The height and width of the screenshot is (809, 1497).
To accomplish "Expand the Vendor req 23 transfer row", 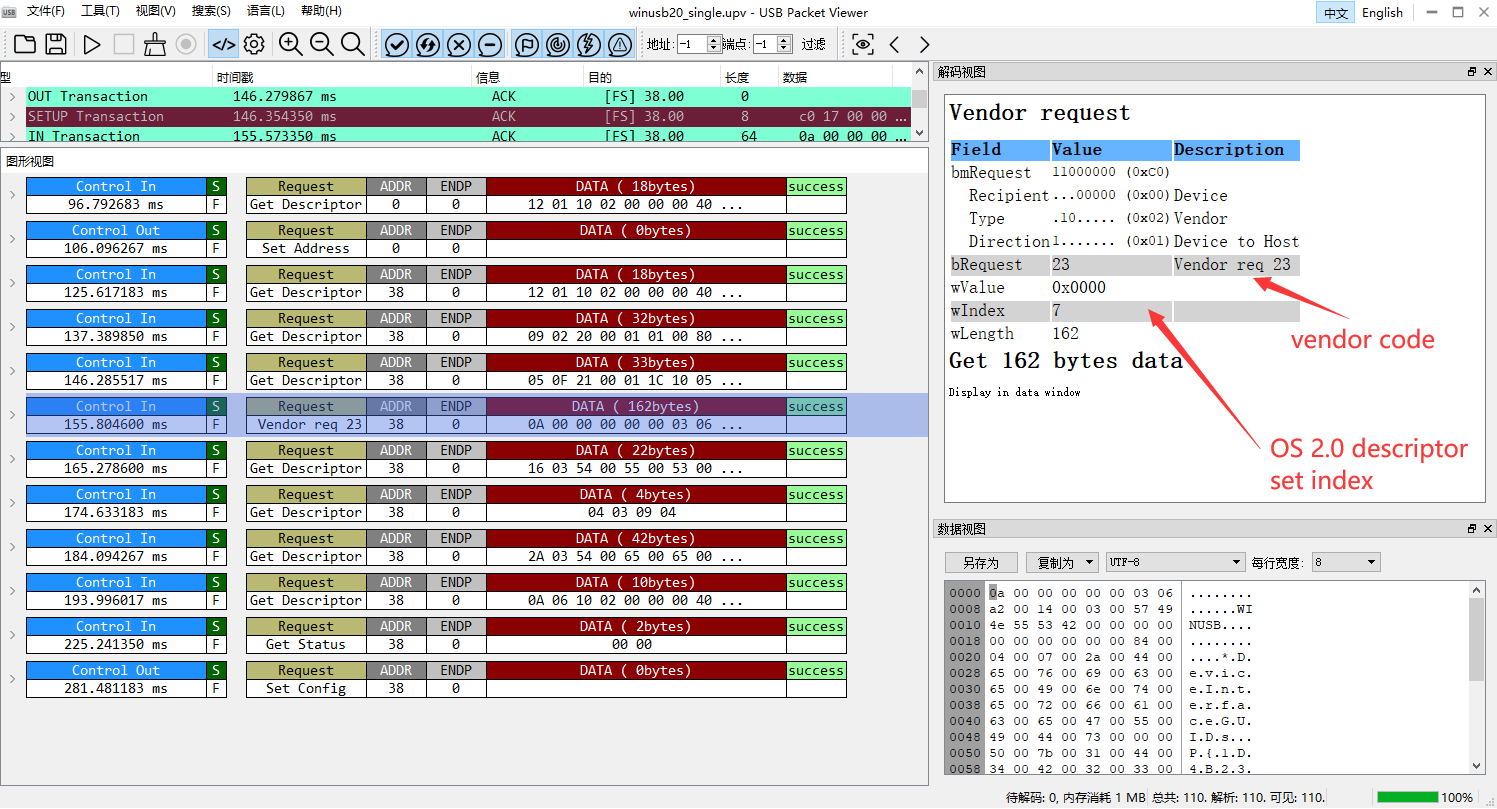I will (x=12, y=415).
